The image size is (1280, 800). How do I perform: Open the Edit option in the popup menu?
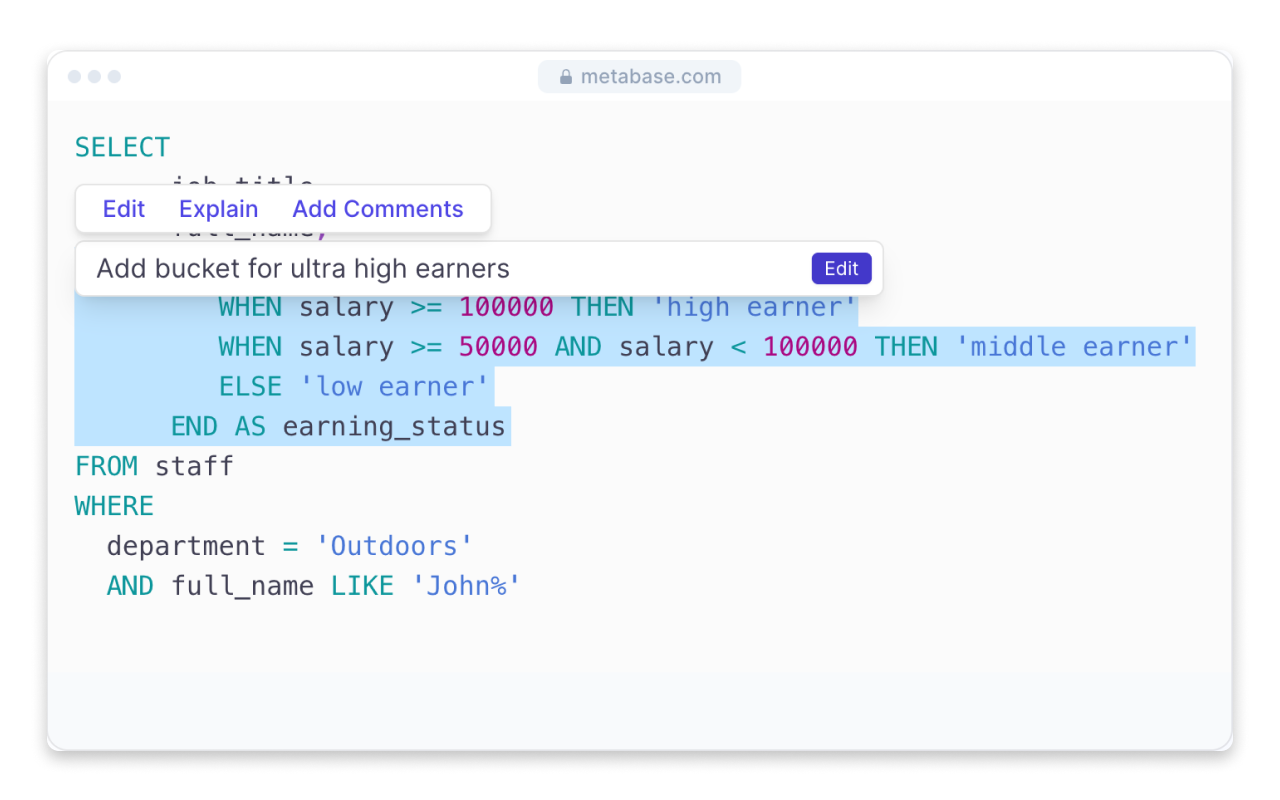click(124, 209)
